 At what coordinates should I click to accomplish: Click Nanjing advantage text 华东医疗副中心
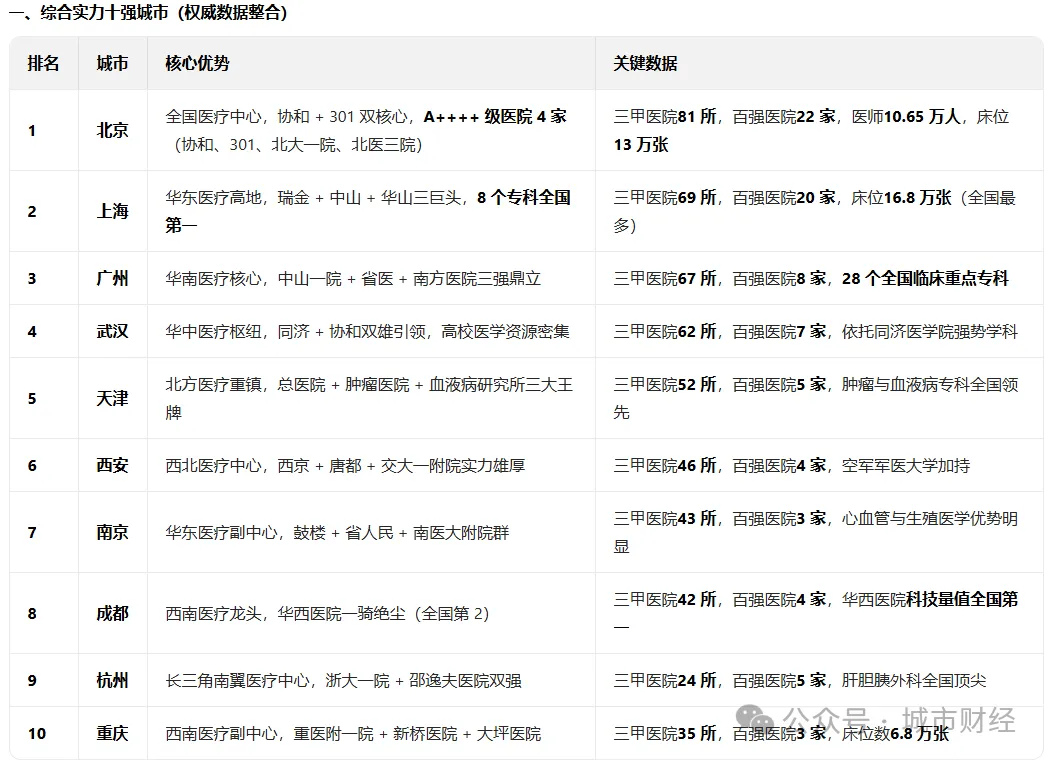[x=221, y=532]
